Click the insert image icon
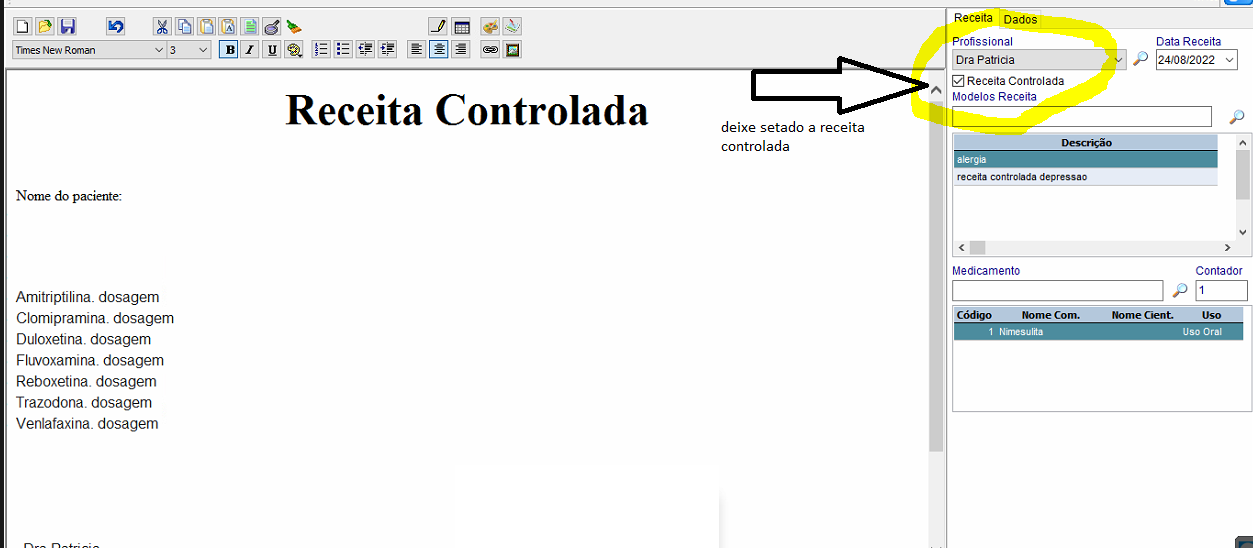The height and width of the screenshot is (548, 1253). pos(512,49)
